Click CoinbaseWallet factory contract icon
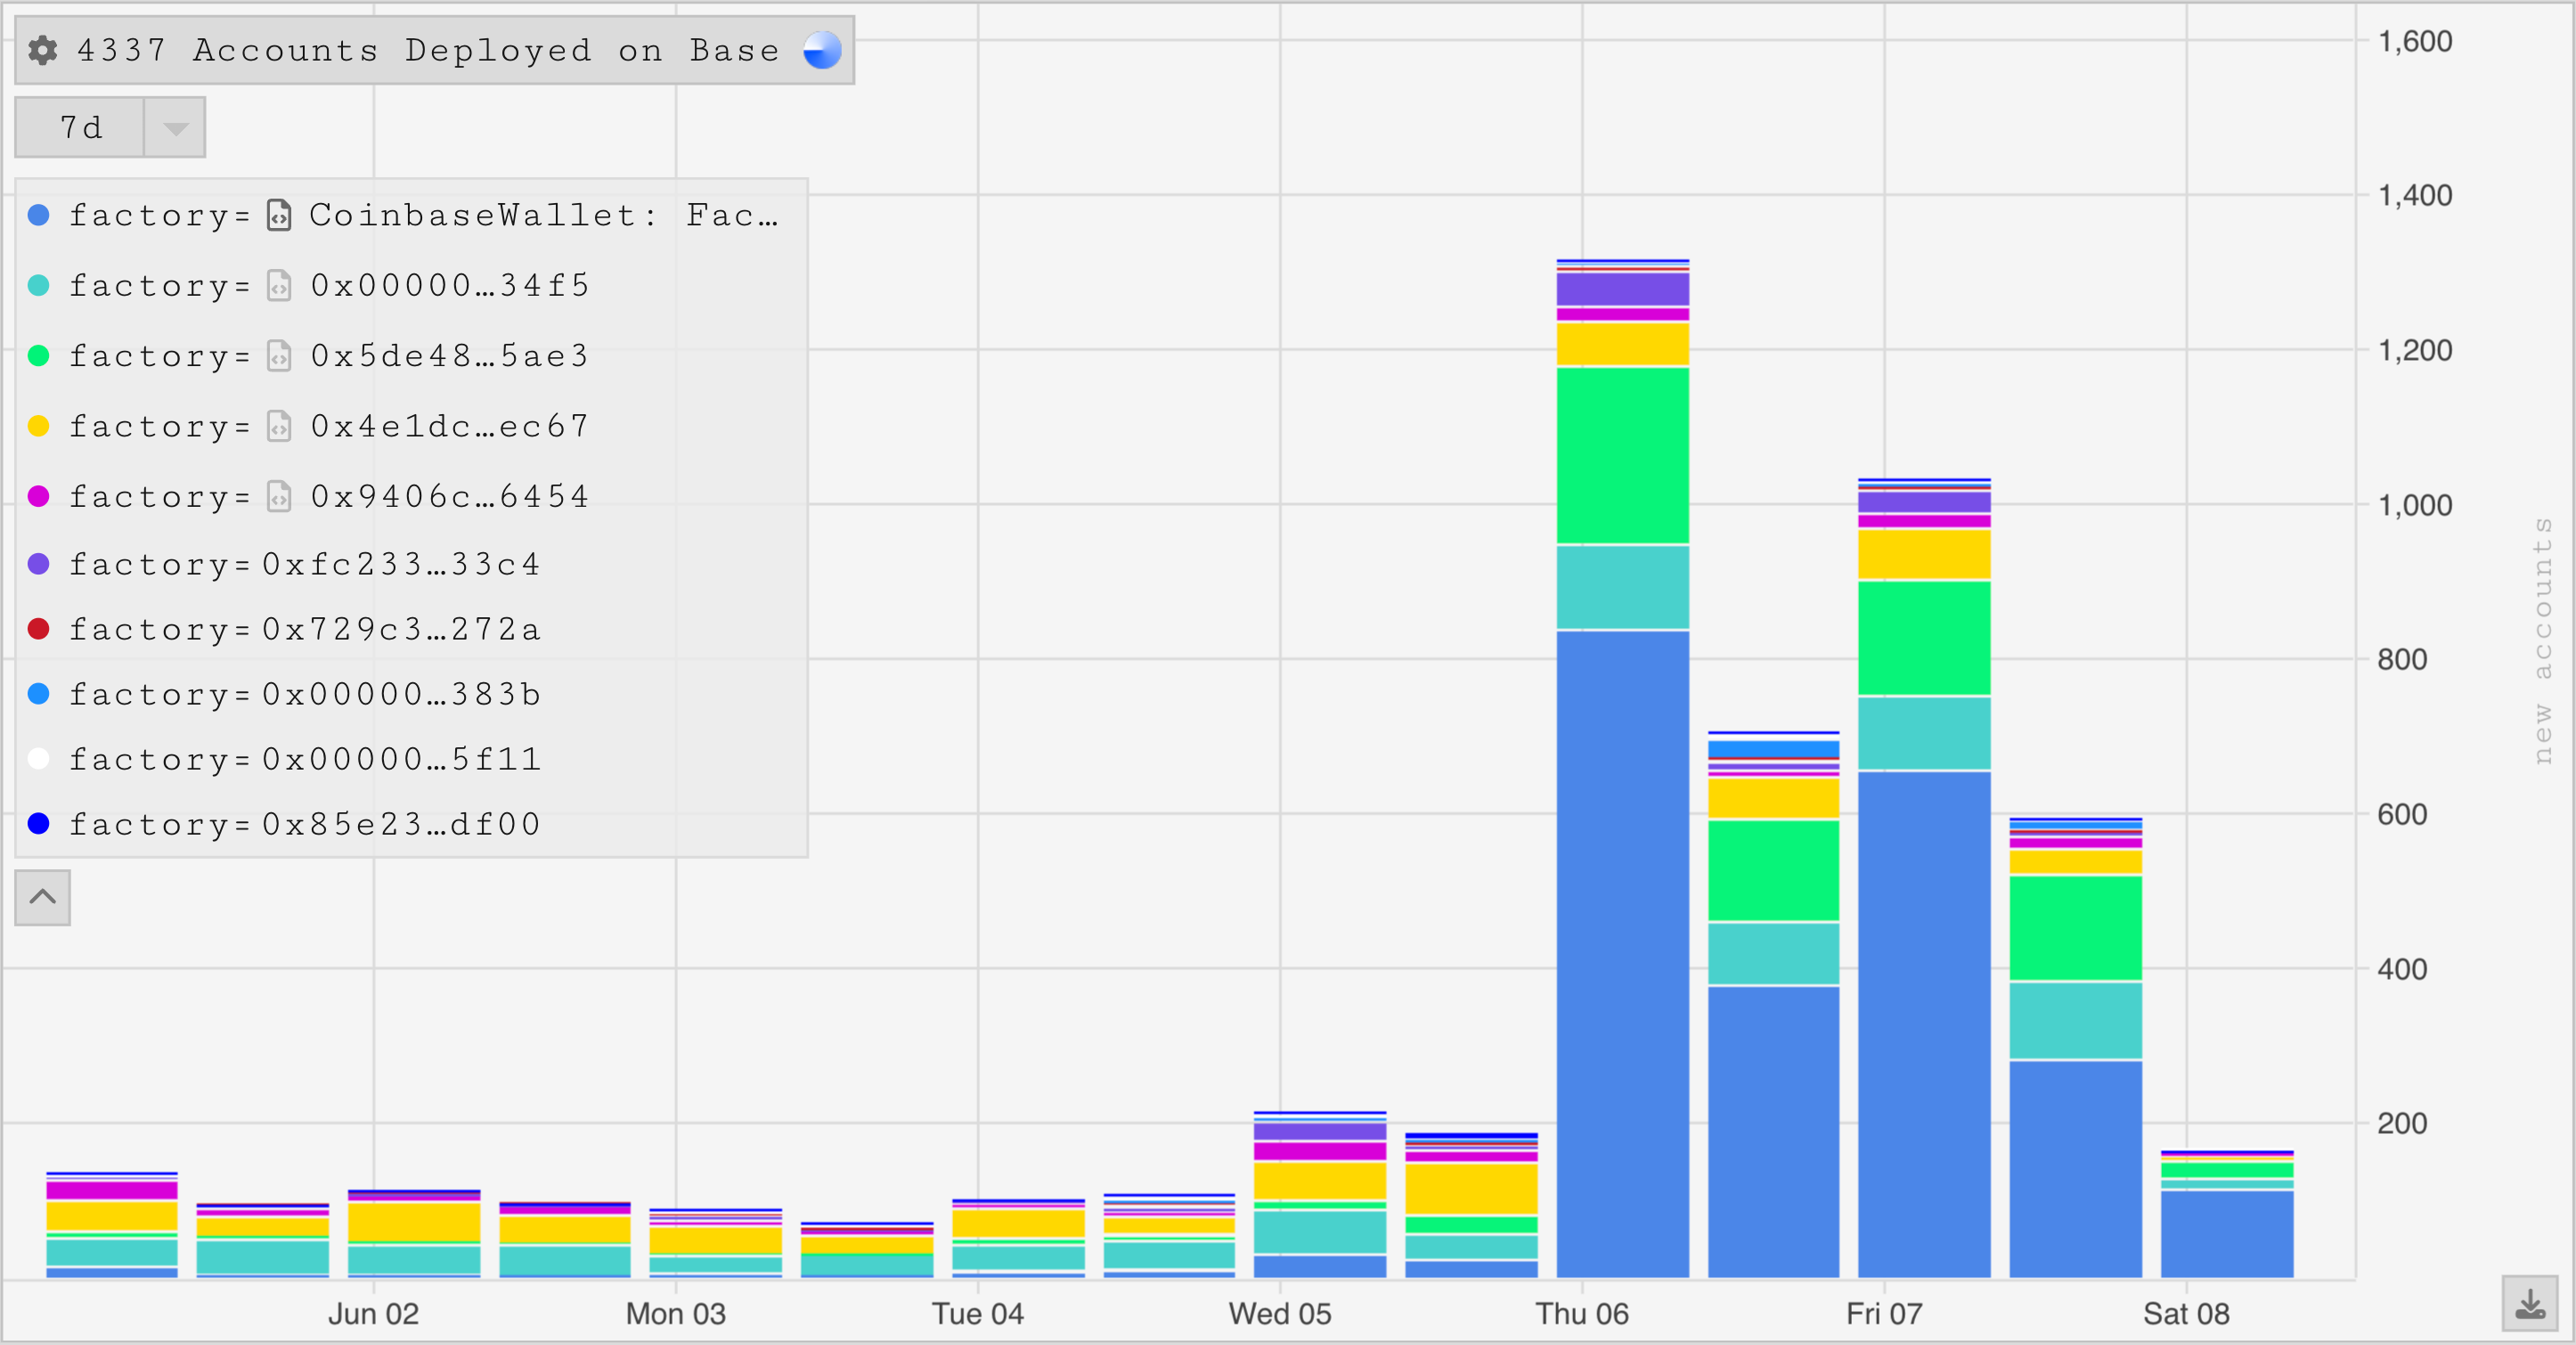The height and width of the screenshot is (1345, 2576). (279, 215)
